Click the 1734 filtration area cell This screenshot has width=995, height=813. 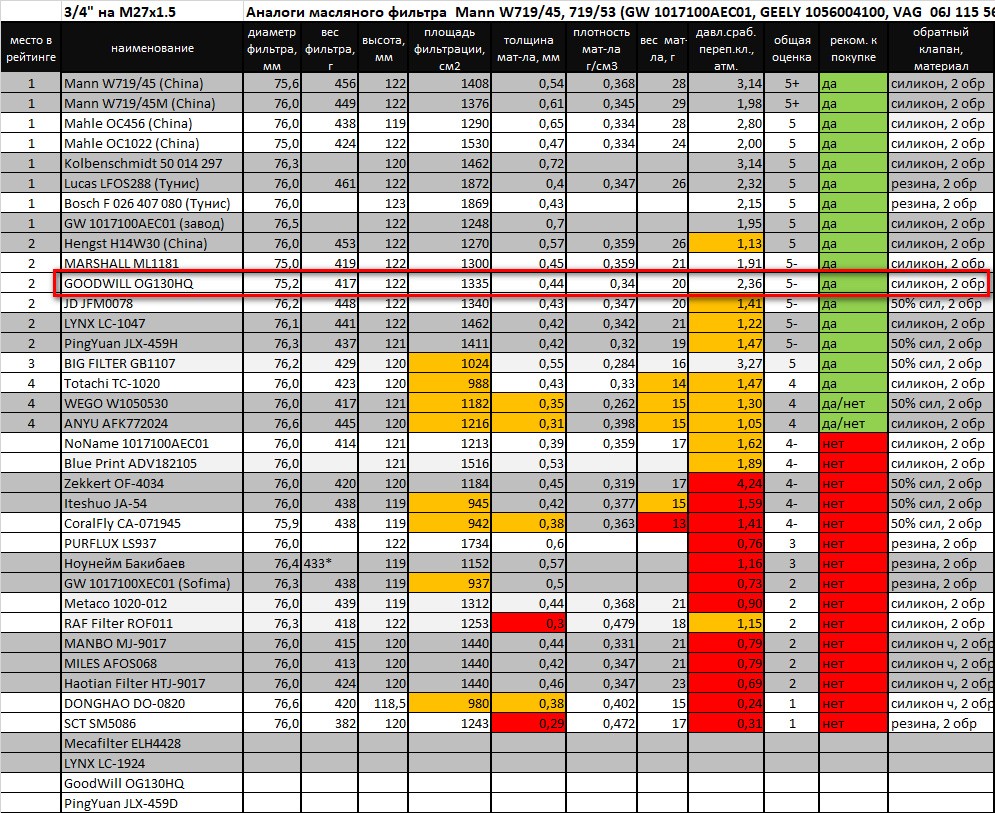(450, 543)
